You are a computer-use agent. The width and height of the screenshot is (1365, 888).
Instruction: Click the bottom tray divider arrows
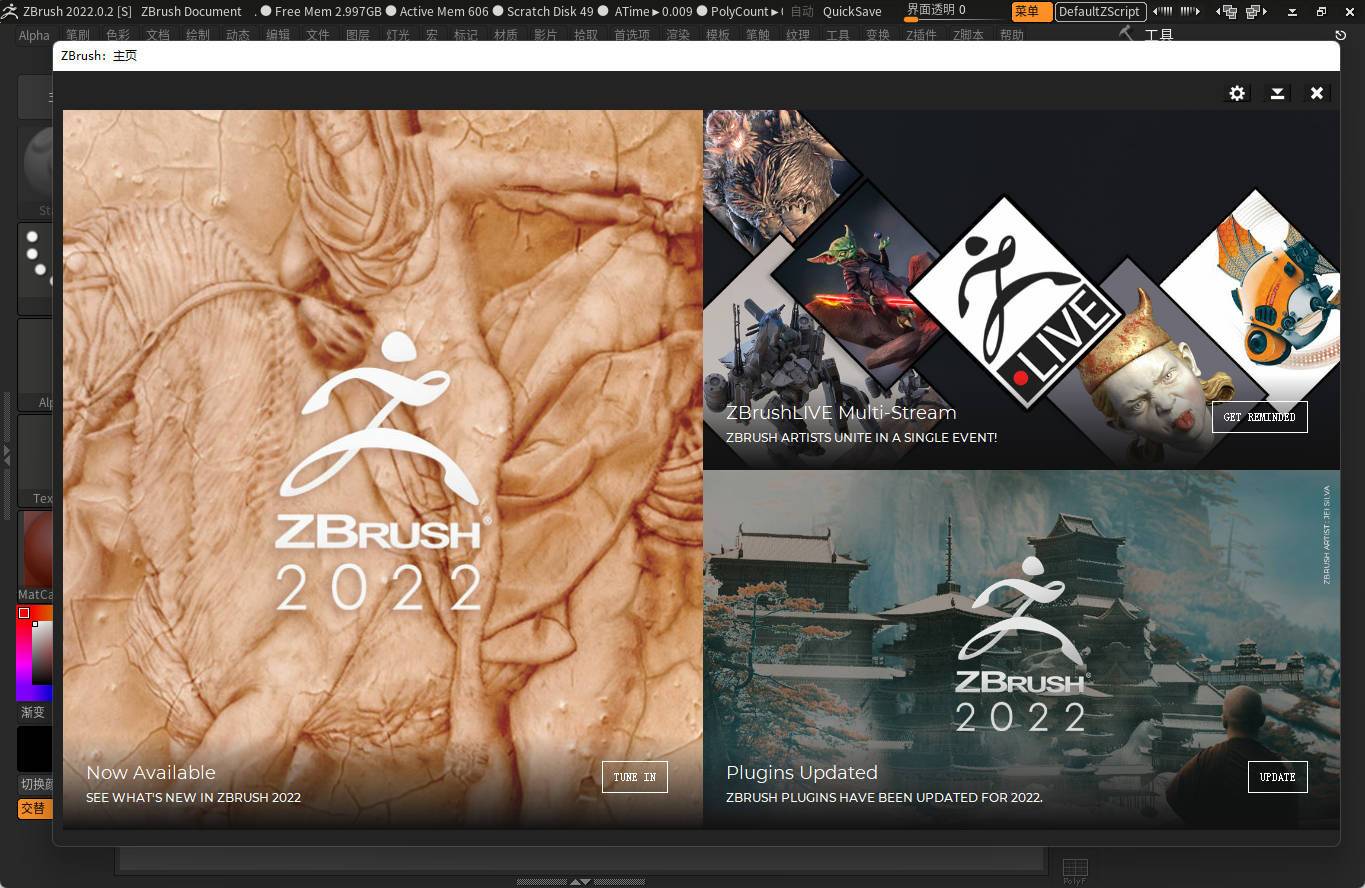click(x=580, y=882)
